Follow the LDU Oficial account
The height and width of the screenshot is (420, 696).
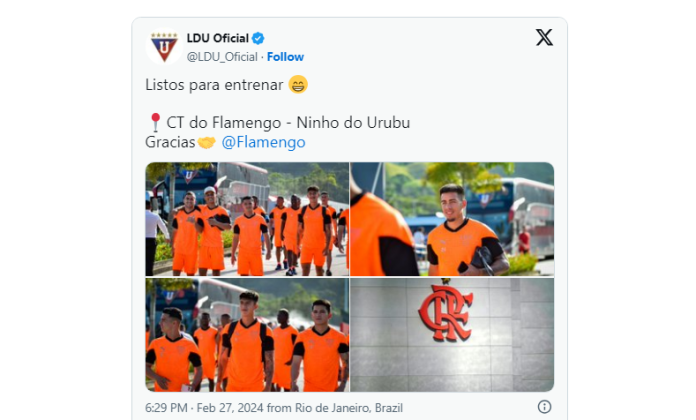tap(285, 57)
